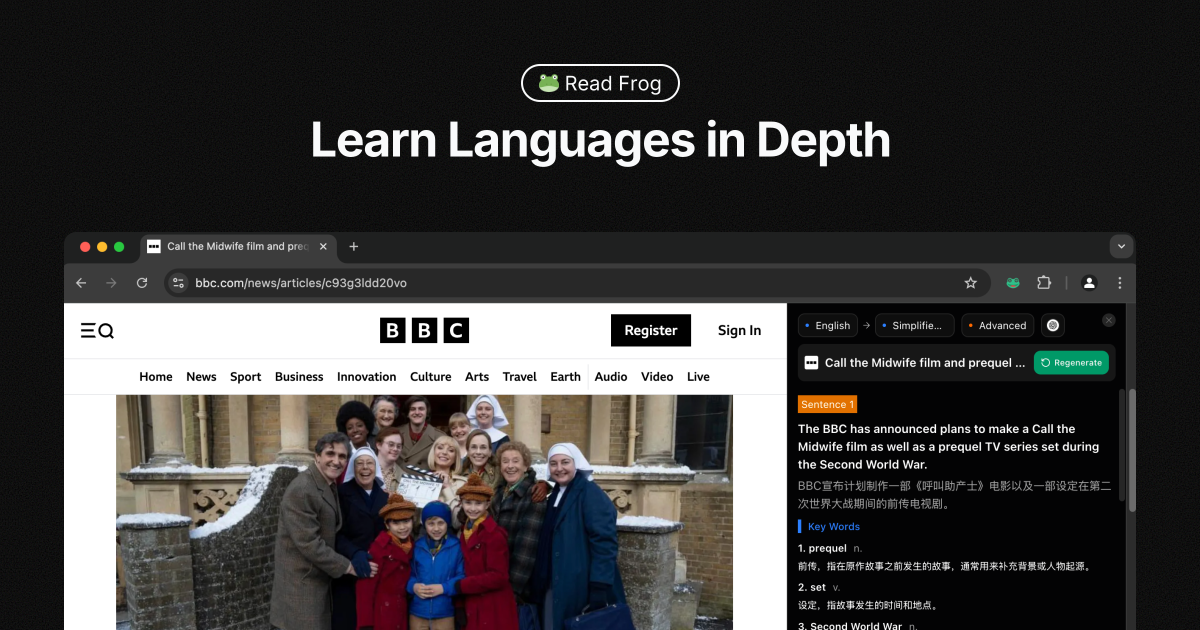Click the key word 'prequel'
The image size is (1200, 630).
(827, 548)
